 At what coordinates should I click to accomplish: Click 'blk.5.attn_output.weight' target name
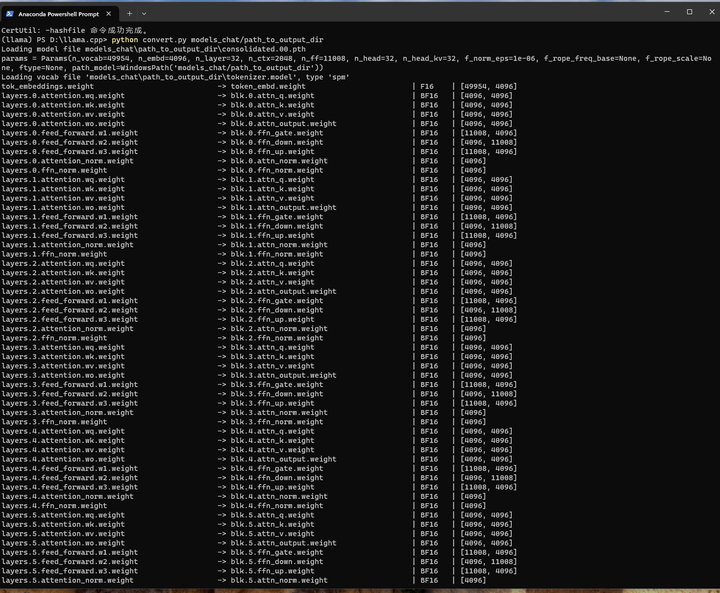pyautogui.click(x=283, y=543)
